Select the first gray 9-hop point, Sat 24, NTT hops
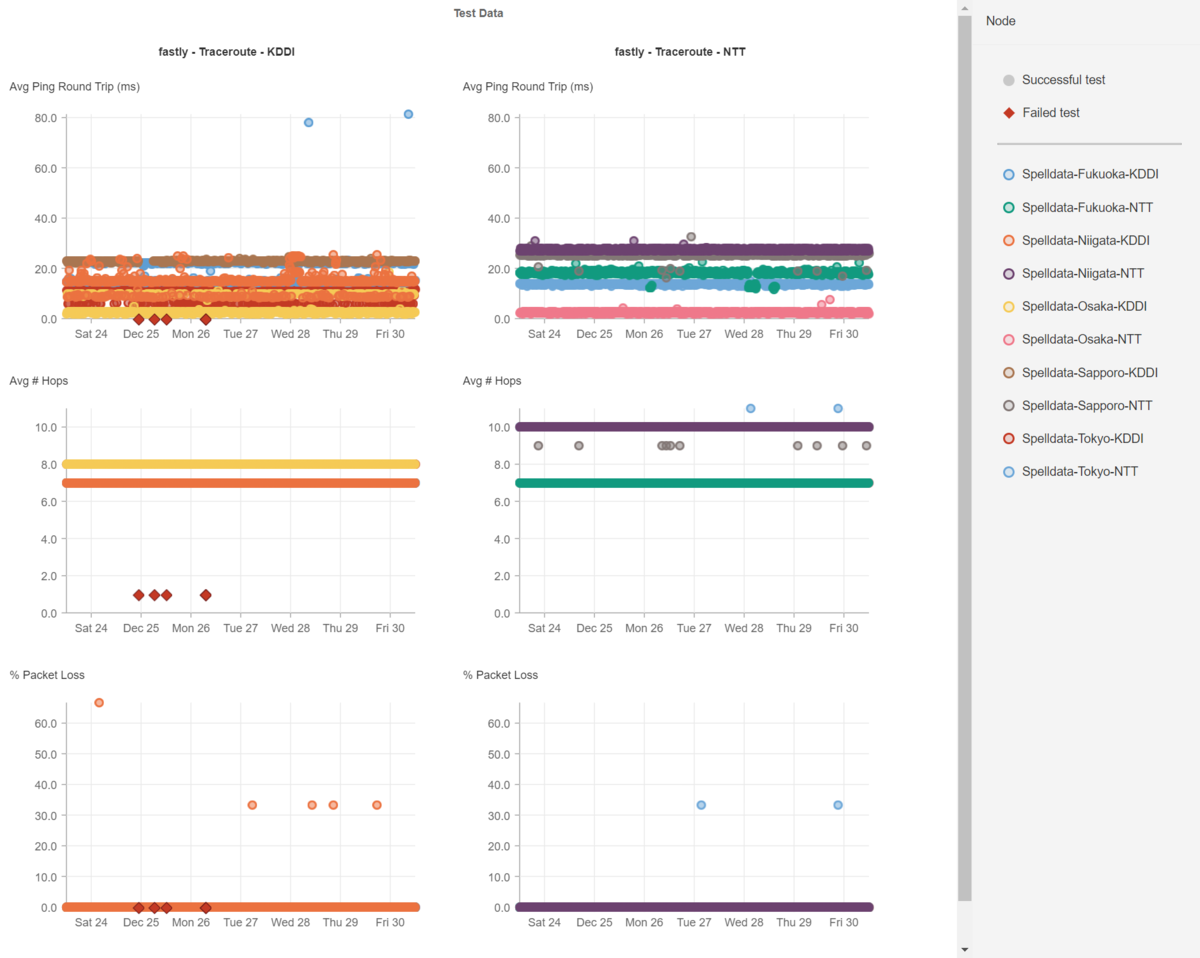Image resolution: width=1200 pixels, height=958 pixels. click(538, 446)
